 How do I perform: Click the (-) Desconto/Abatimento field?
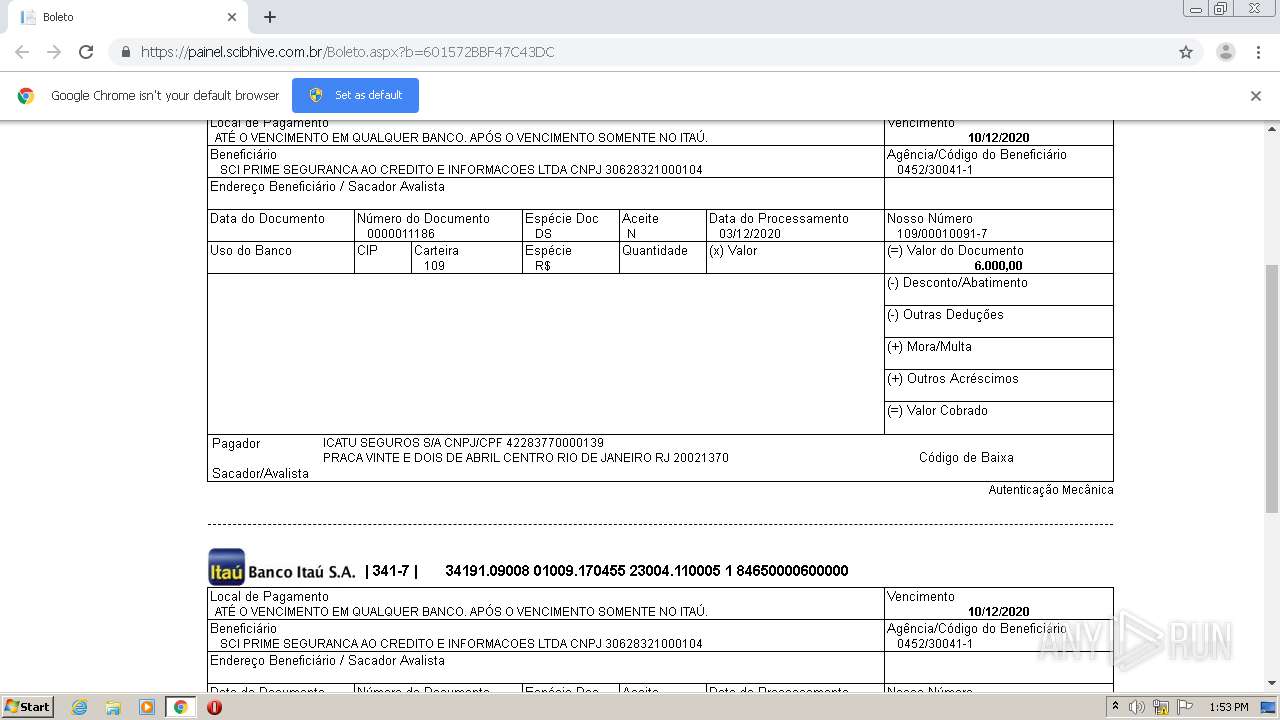tap(998, 290)
